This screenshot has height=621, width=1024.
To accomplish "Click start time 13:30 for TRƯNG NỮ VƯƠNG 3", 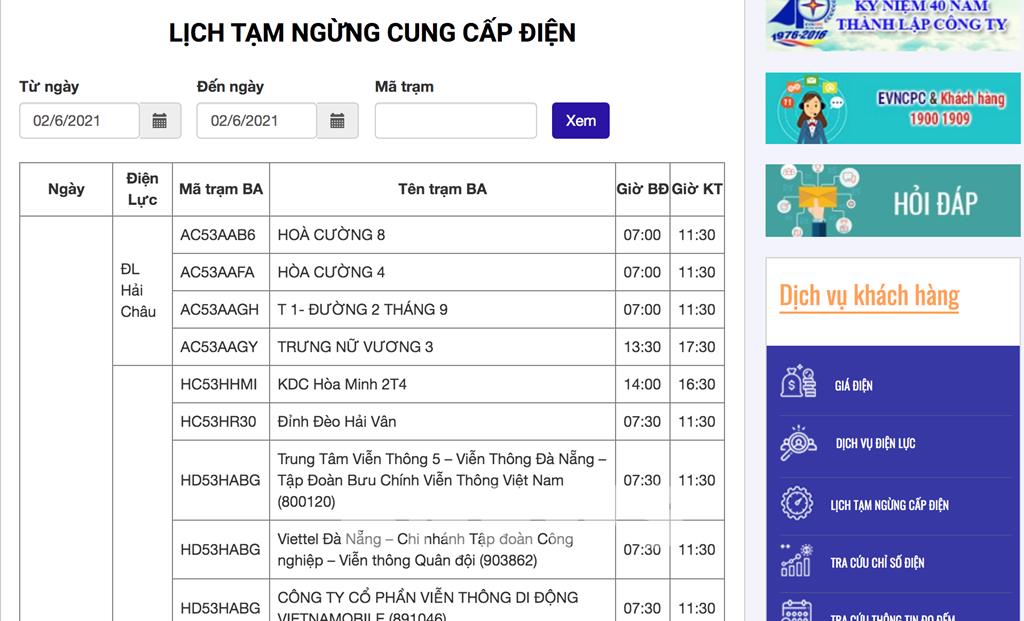I will click(x=643, y=347).
